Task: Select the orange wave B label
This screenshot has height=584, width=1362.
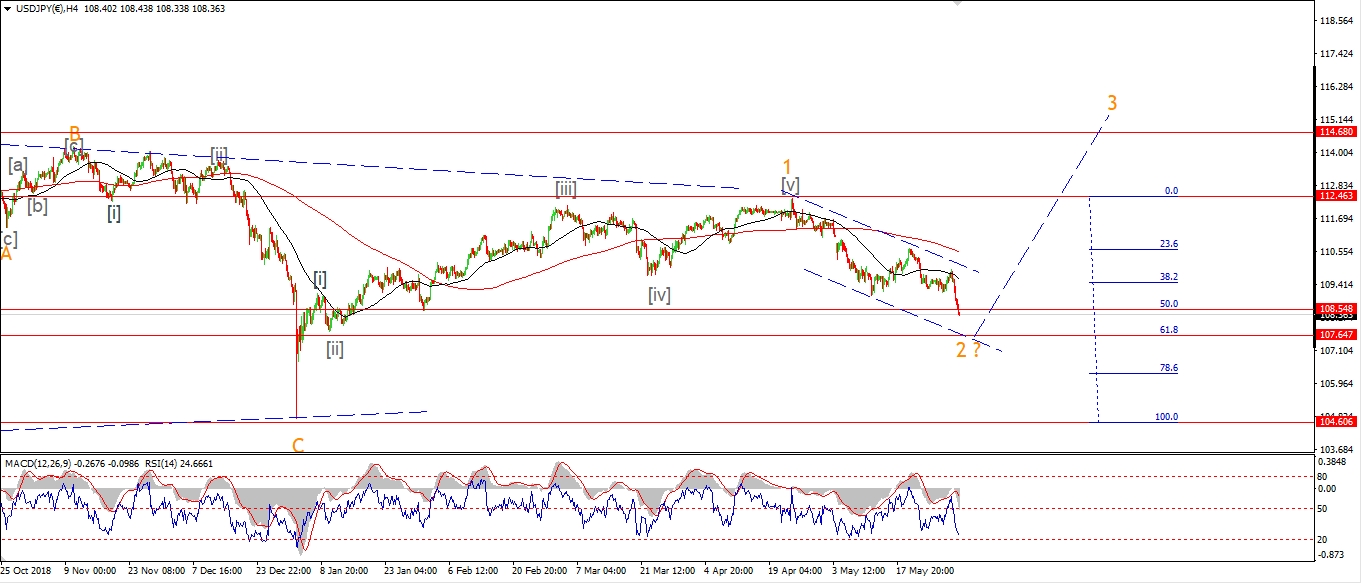Action: click(x=75, y=132)
